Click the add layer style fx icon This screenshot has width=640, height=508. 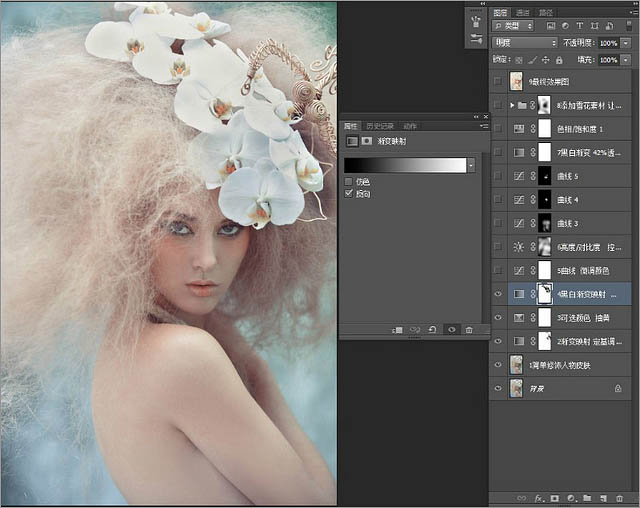tap(539, 497)
